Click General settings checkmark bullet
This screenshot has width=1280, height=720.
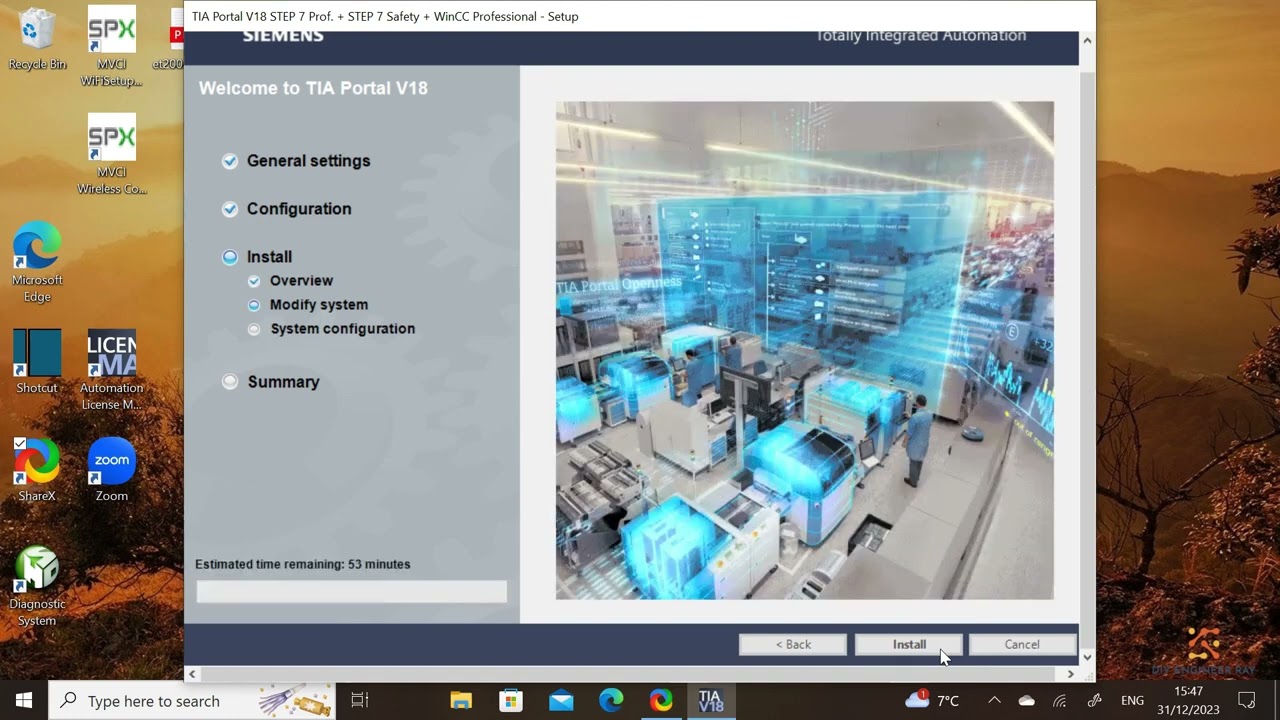pos(230,161)
